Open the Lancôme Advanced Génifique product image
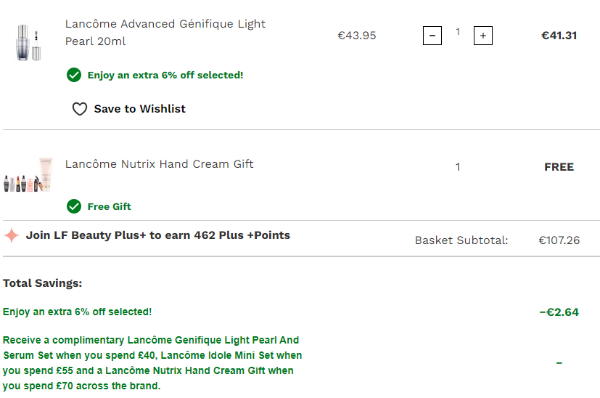This screenshot has width=600, height=398. [x=28, y=42]
